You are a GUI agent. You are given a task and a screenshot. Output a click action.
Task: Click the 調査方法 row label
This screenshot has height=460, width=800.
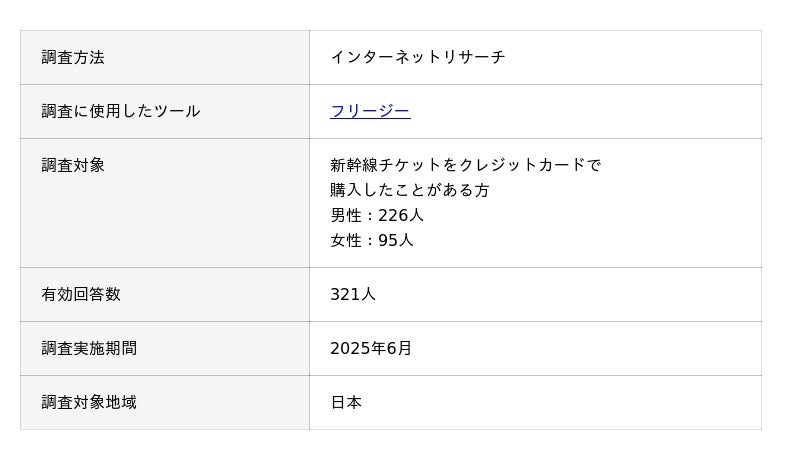click(73, 57)
